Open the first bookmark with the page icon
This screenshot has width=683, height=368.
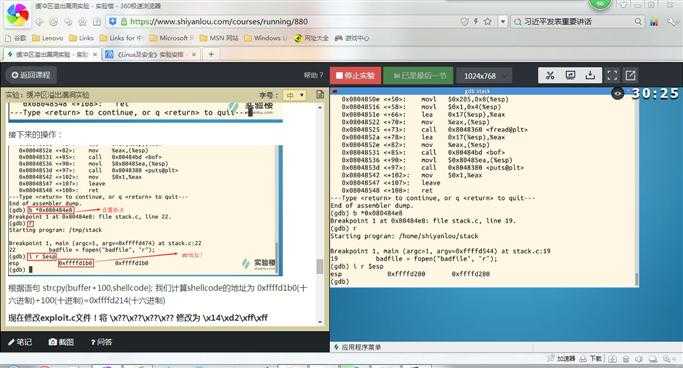[x=16, y=38]
